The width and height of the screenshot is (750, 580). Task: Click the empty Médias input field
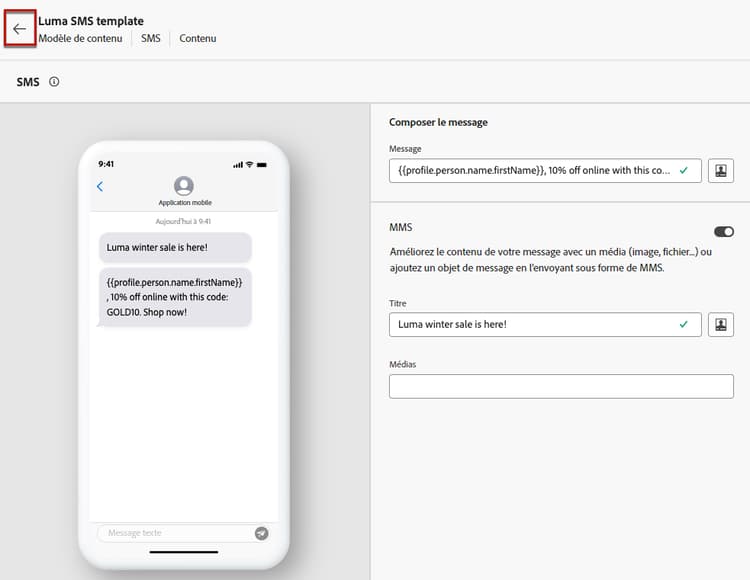[561, 386]
